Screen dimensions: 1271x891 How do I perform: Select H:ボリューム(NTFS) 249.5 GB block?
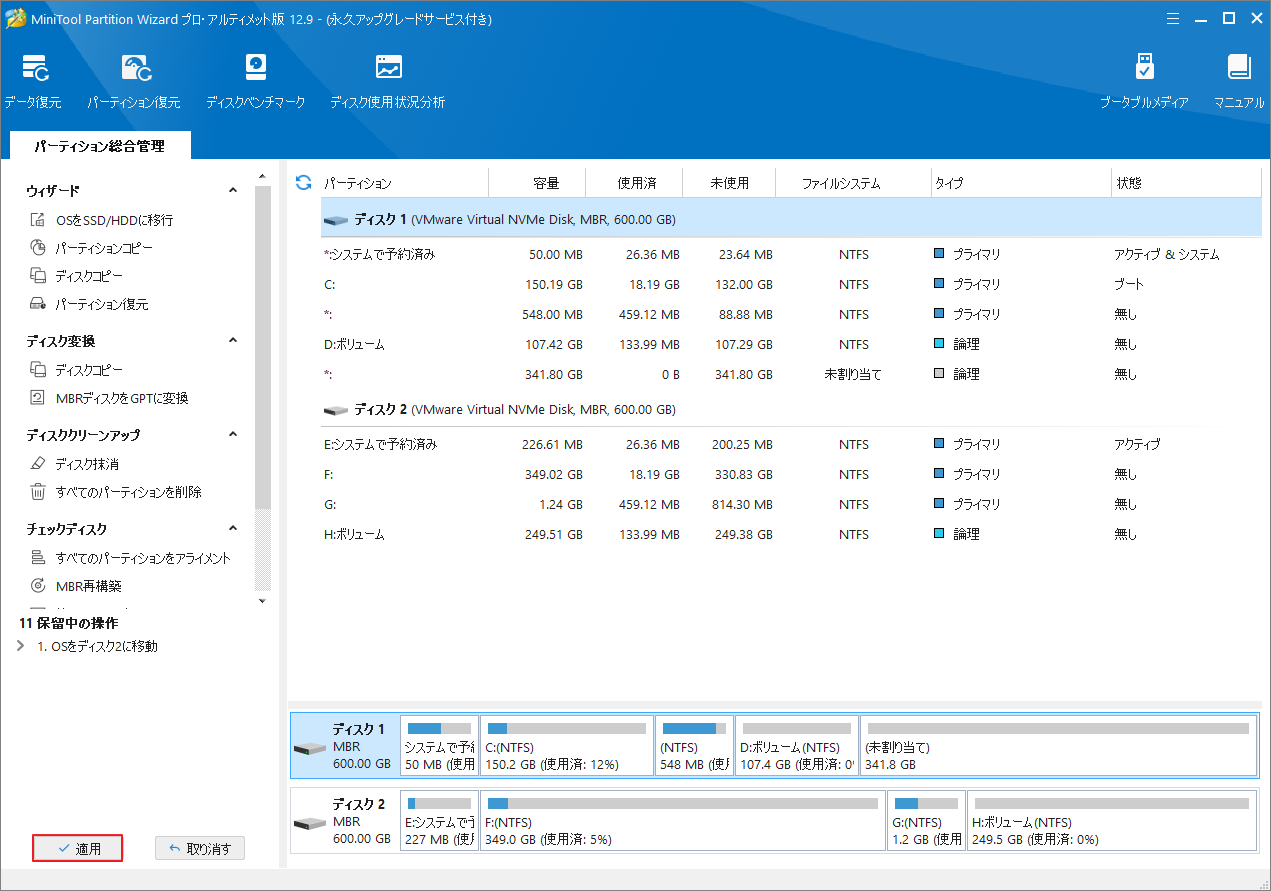click(1112, 820)
